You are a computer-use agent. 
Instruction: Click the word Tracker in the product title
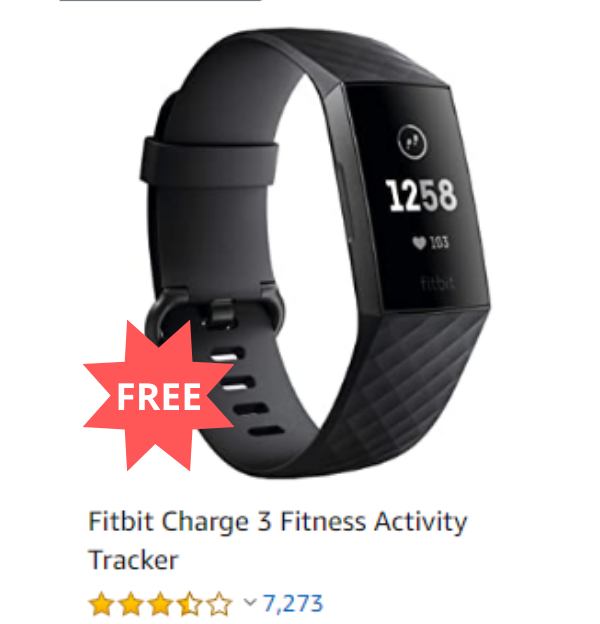(x=133, y=560)
